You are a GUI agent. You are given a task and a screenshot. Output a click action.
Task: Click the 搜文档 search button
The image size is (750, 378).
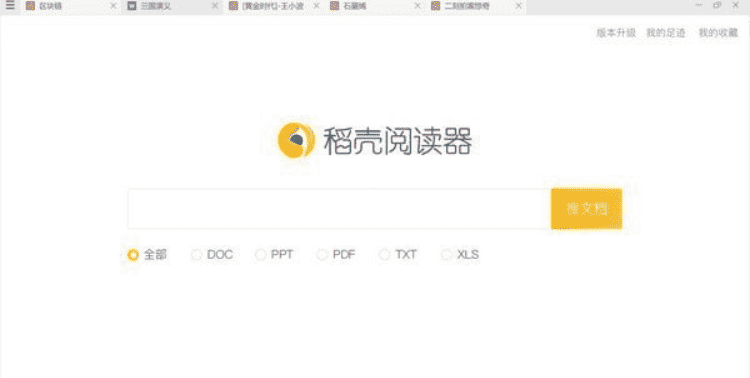point(586,209)
